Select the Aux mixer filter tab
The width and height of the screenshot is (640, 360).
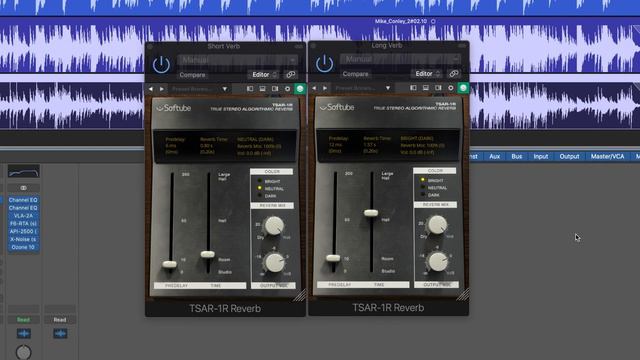pyautogui.click(x=494, y=156)
